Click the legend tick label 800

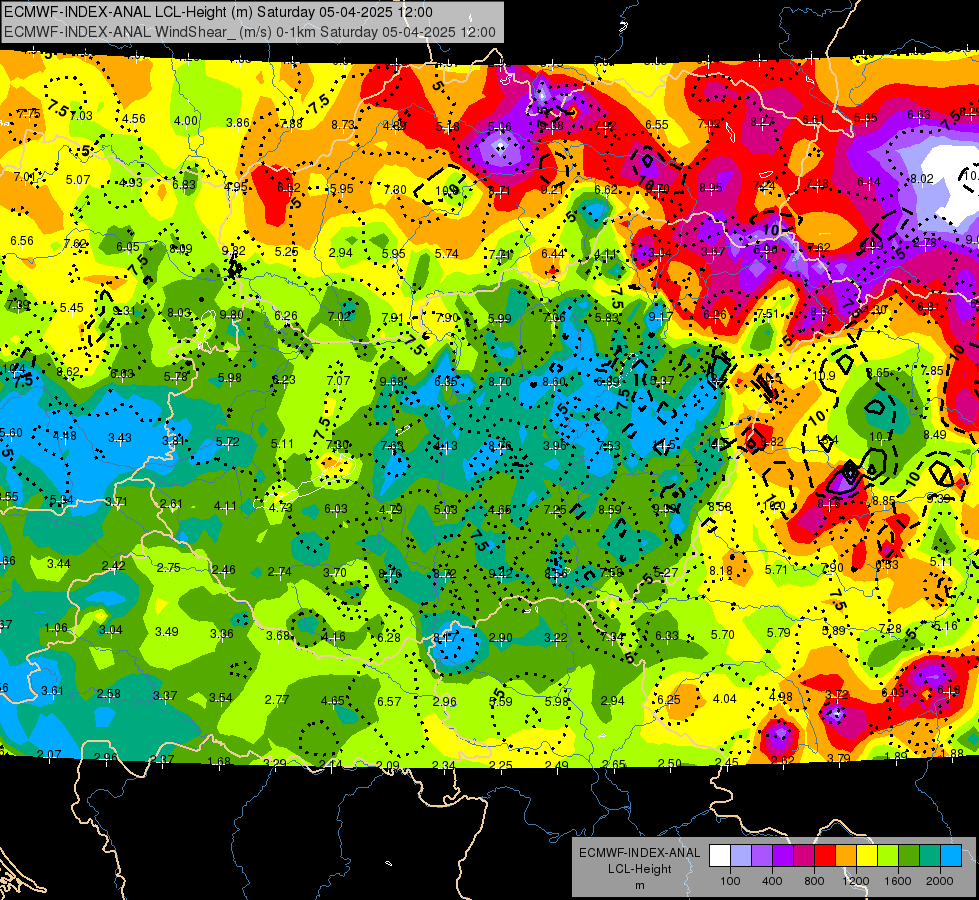pyautogui.click(x=814, y=881)
